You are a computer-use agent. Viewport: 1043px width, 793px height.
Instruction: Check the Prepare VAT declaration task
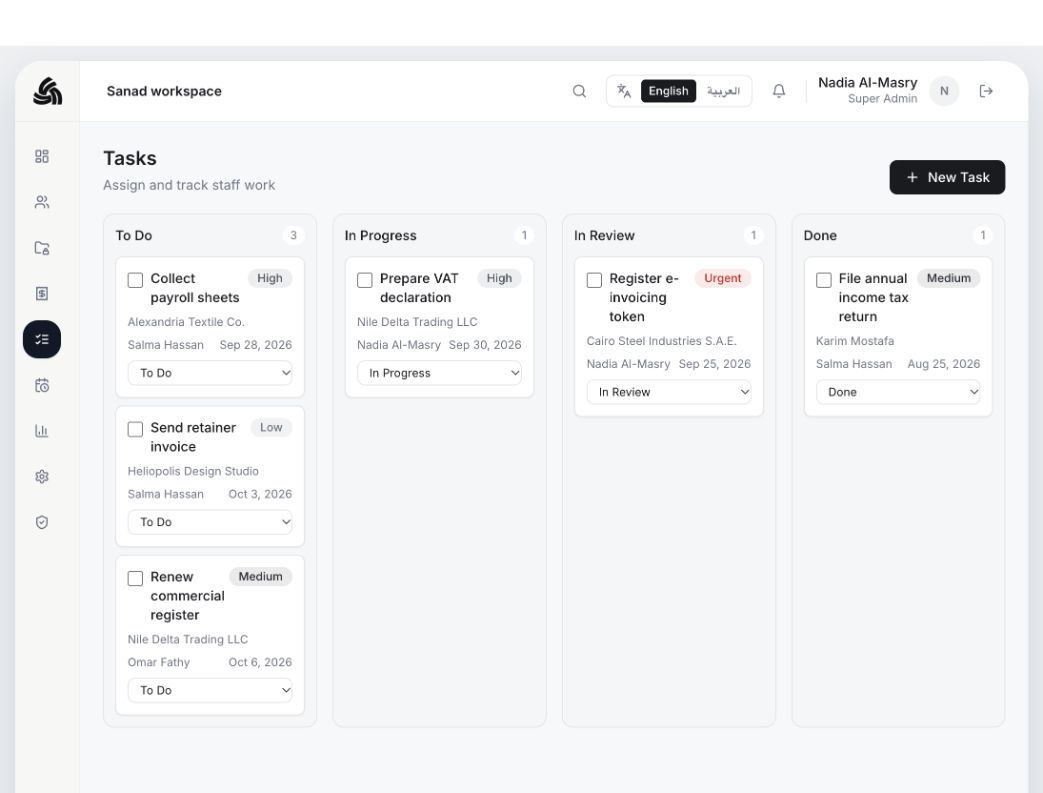[x=365, y=280]
